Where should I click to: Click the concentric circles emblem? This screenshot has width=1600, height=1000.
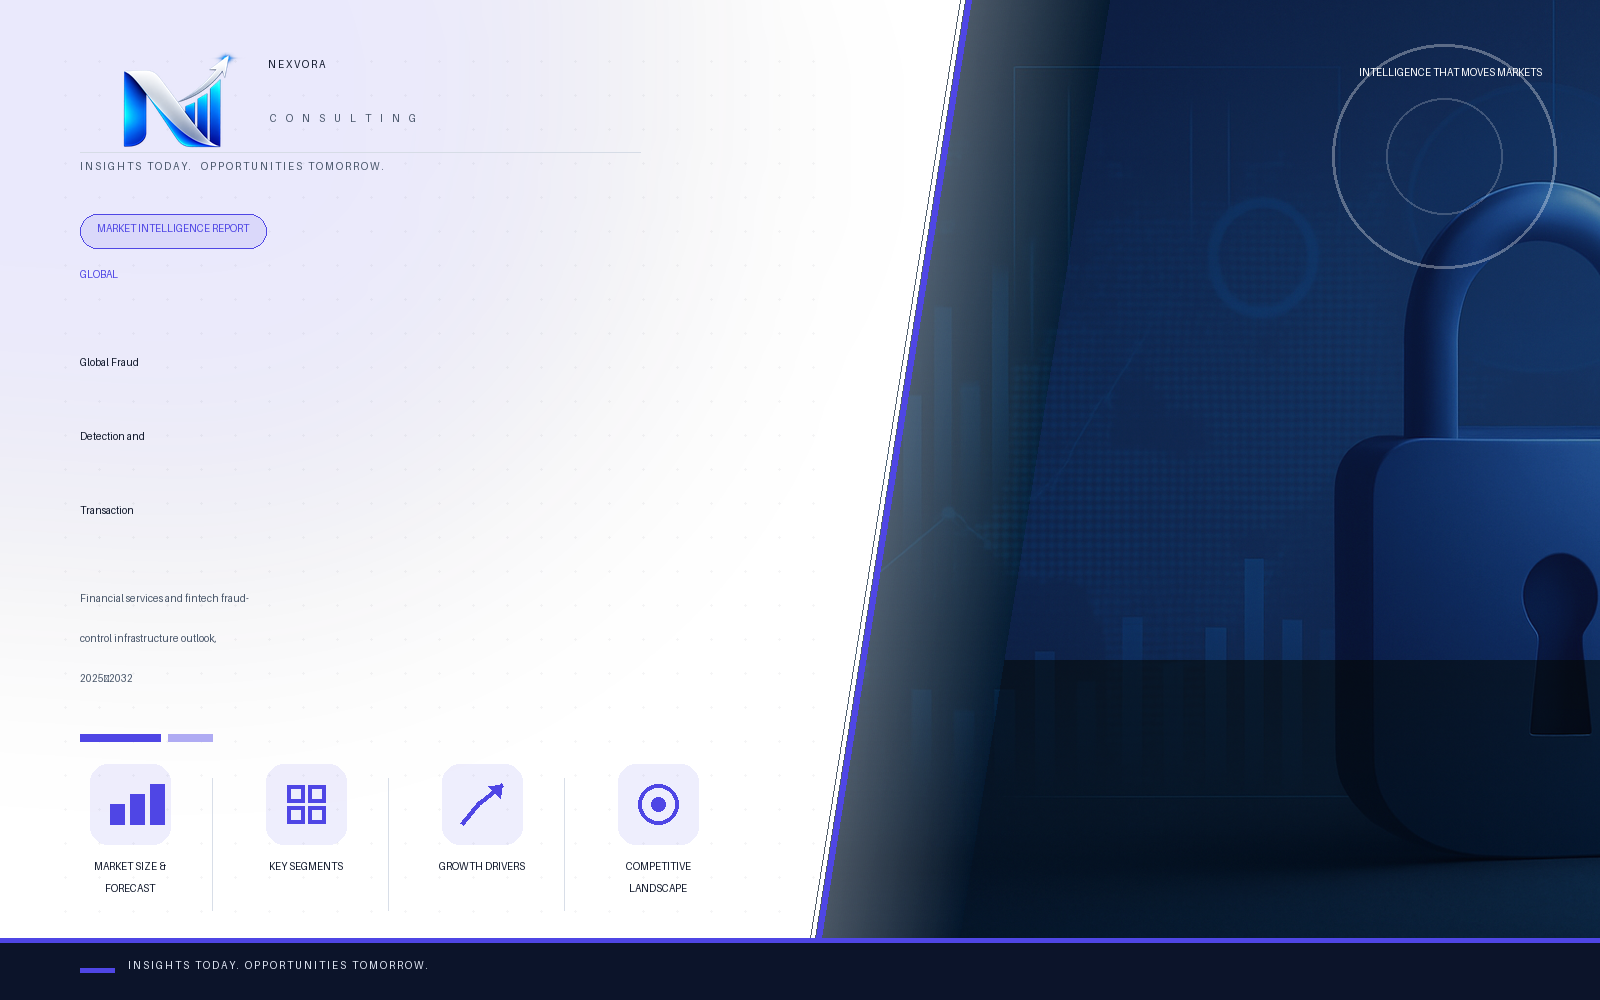point(1444,156)
